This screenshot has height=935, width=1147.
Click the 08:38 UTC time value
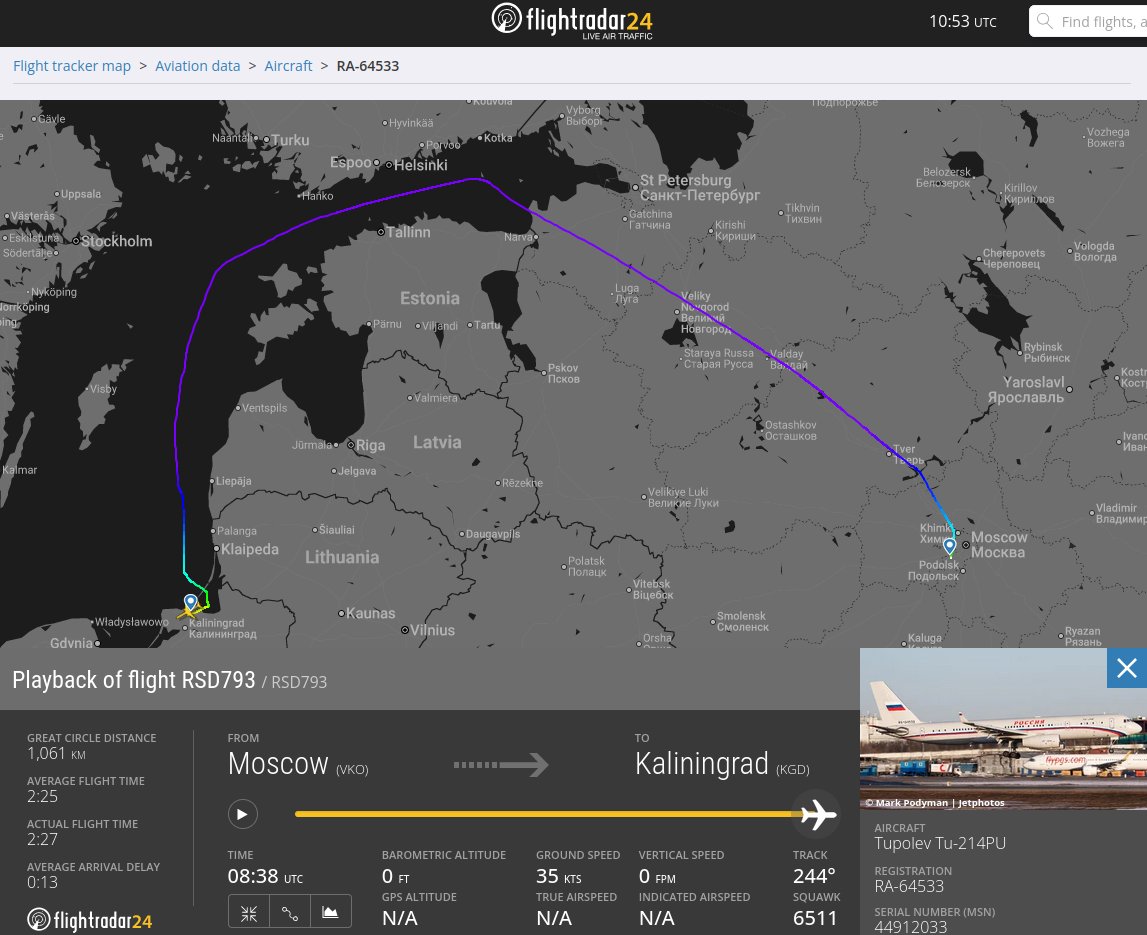[265, 876]
